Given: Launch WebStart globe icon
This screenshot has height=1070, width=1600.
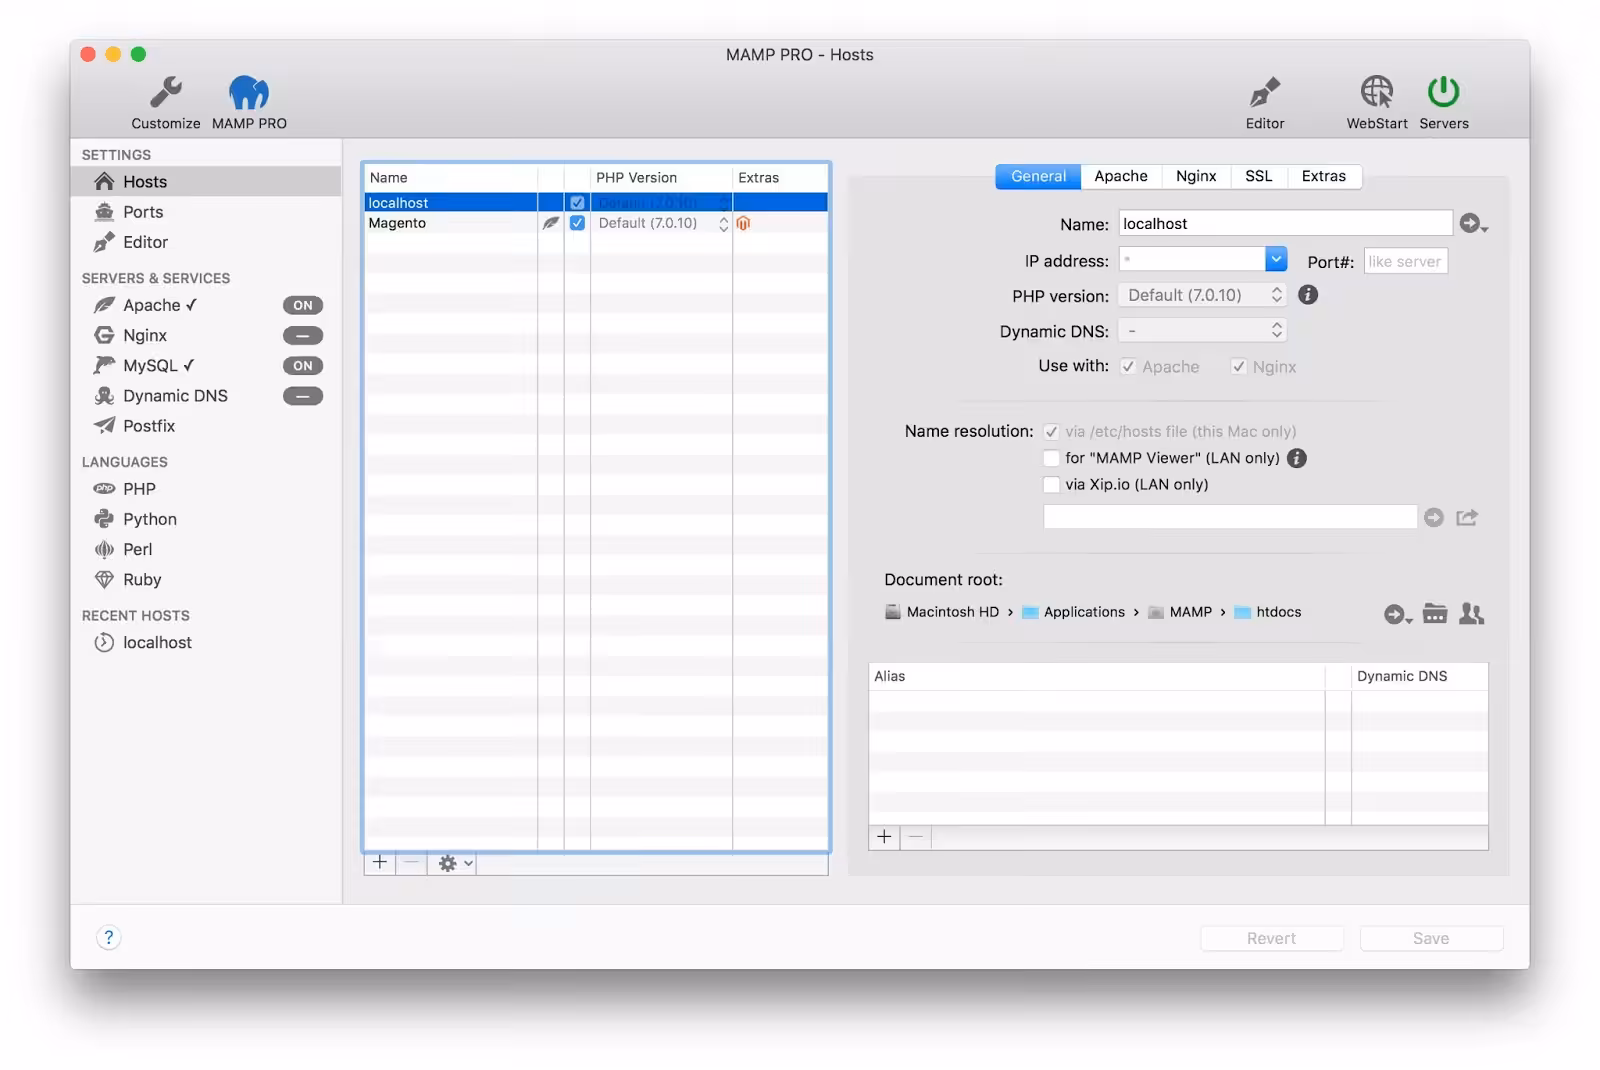Looking at the screenshot, I should pos(1377,92).
